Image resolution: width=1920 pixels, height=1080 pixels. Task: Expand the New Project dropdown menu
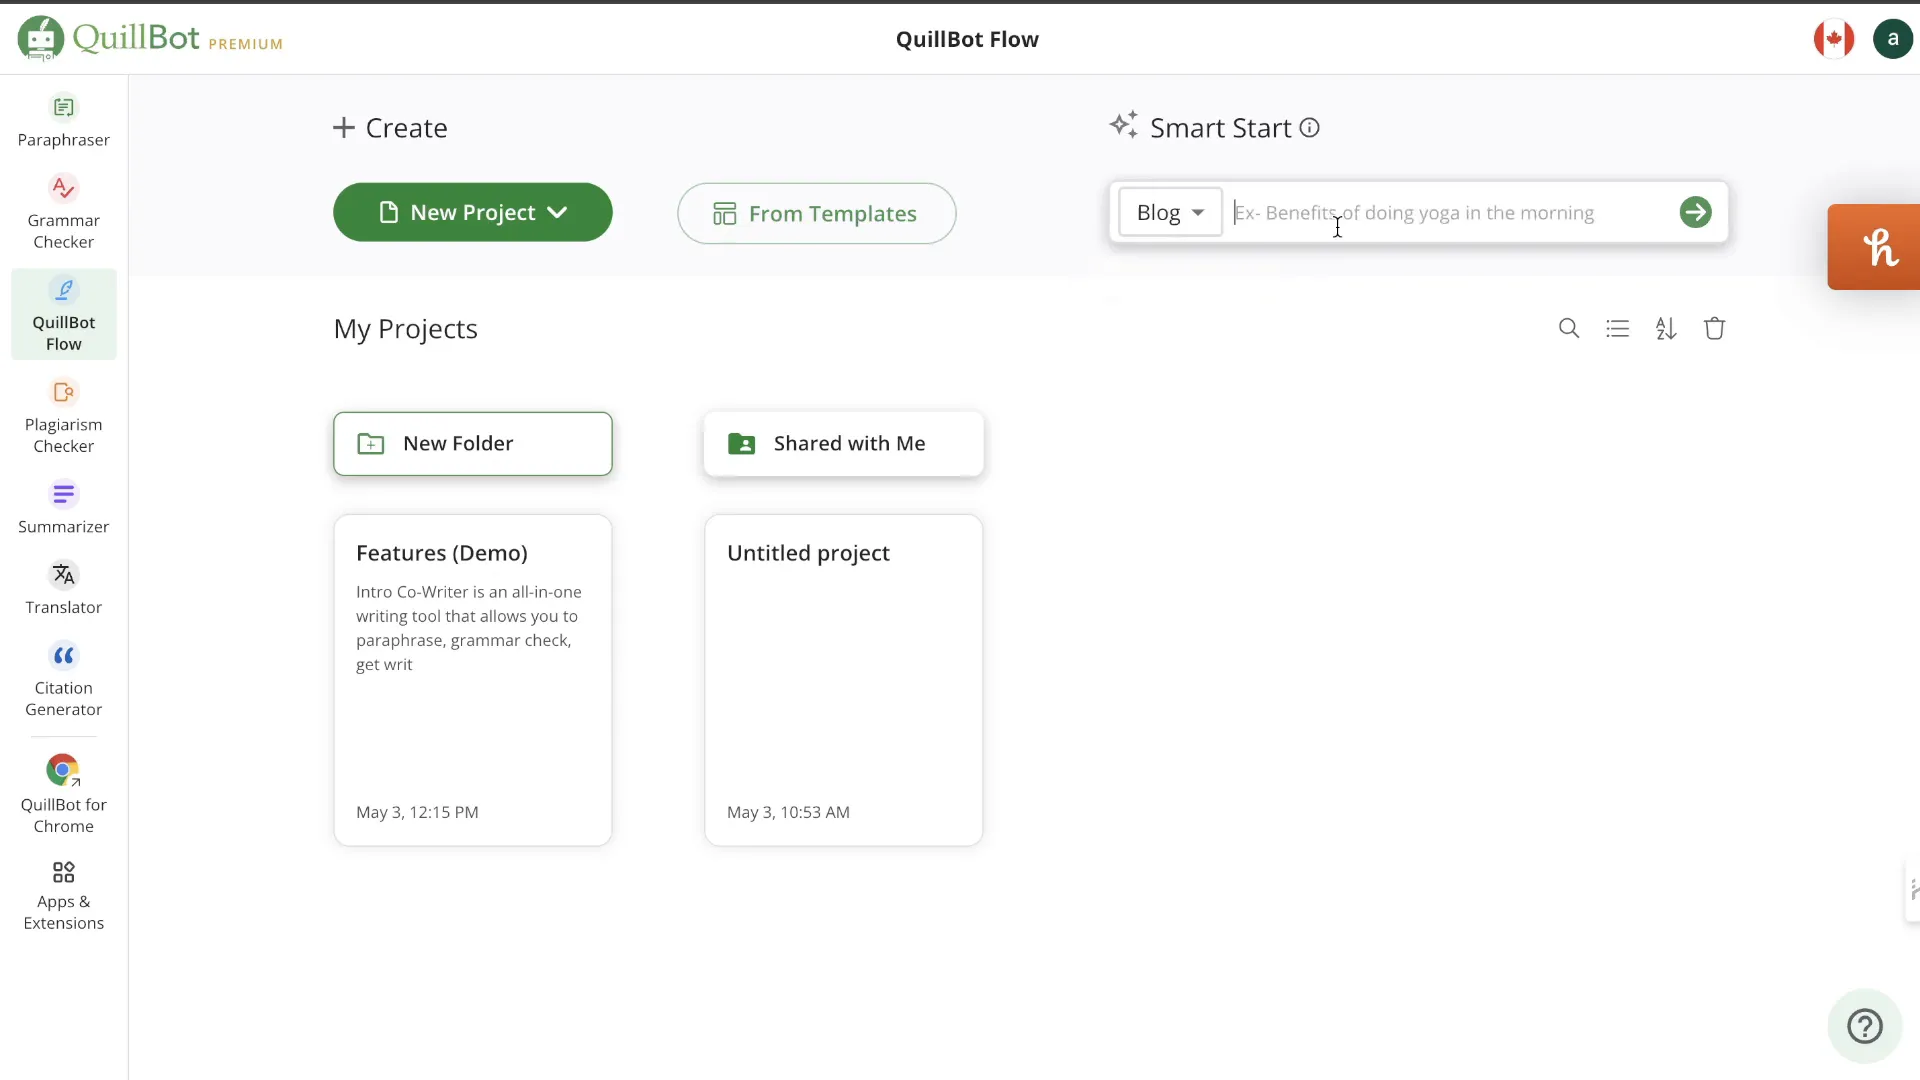pyautogui.click(x=555, y=212)
